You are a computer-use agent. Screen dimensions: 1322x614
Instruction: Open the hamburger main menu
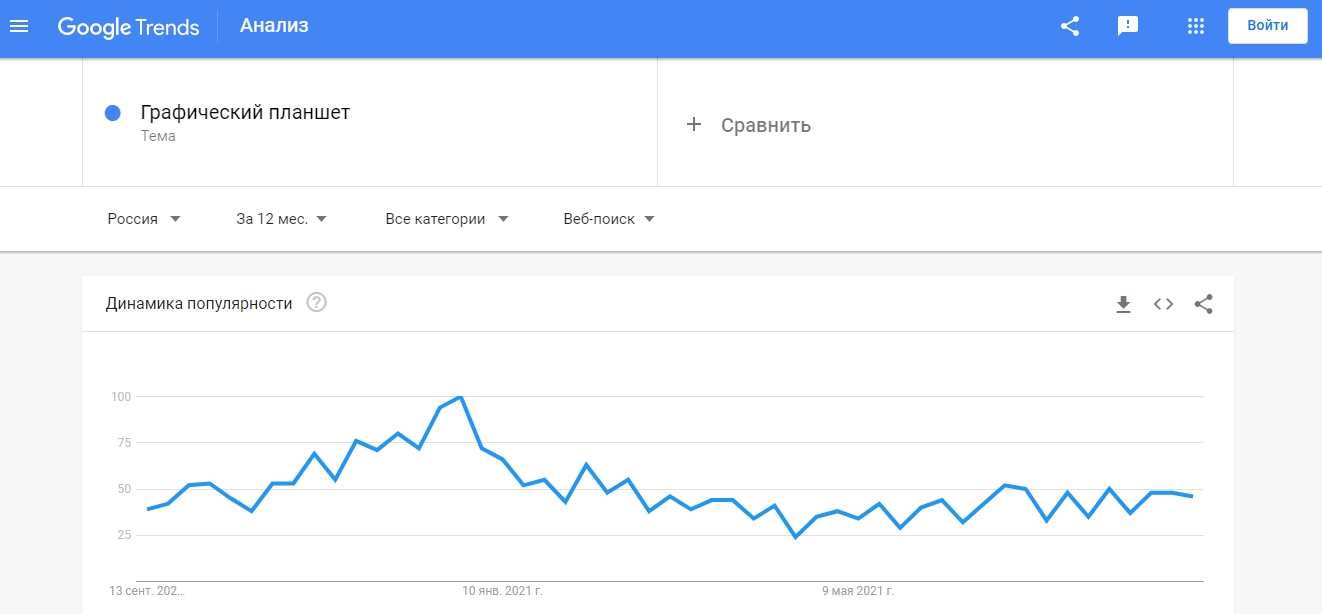pyautogui.click(x=19, y=26)
